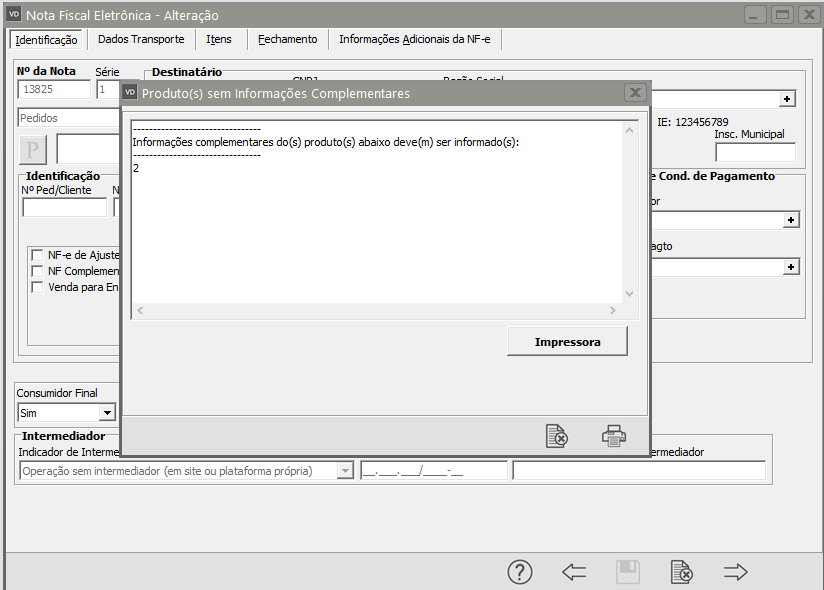This screenshot has height=590, width=824.
Task: Click the plus button on the Destinatário field
Action: [x=787, y=99]
